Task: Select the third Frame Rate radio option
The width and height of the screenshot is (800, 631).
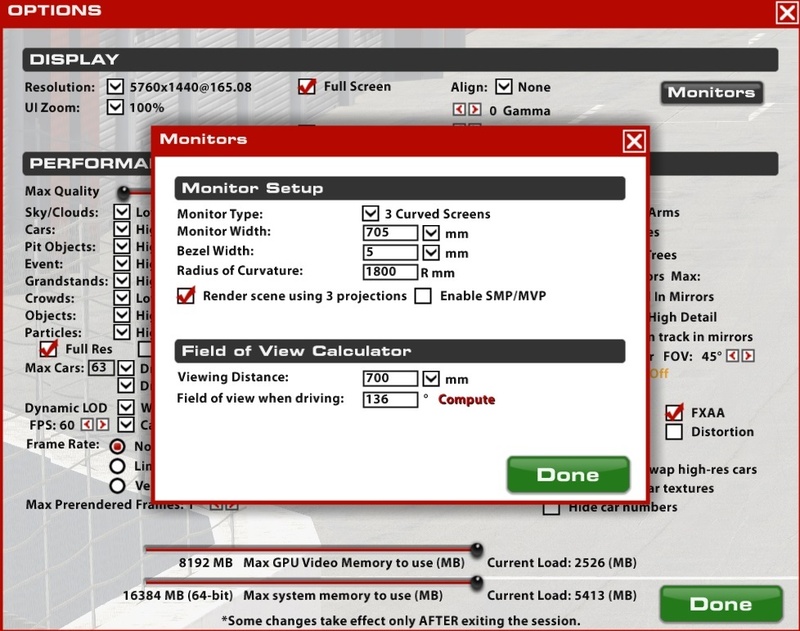Action: tap(117, 485)
